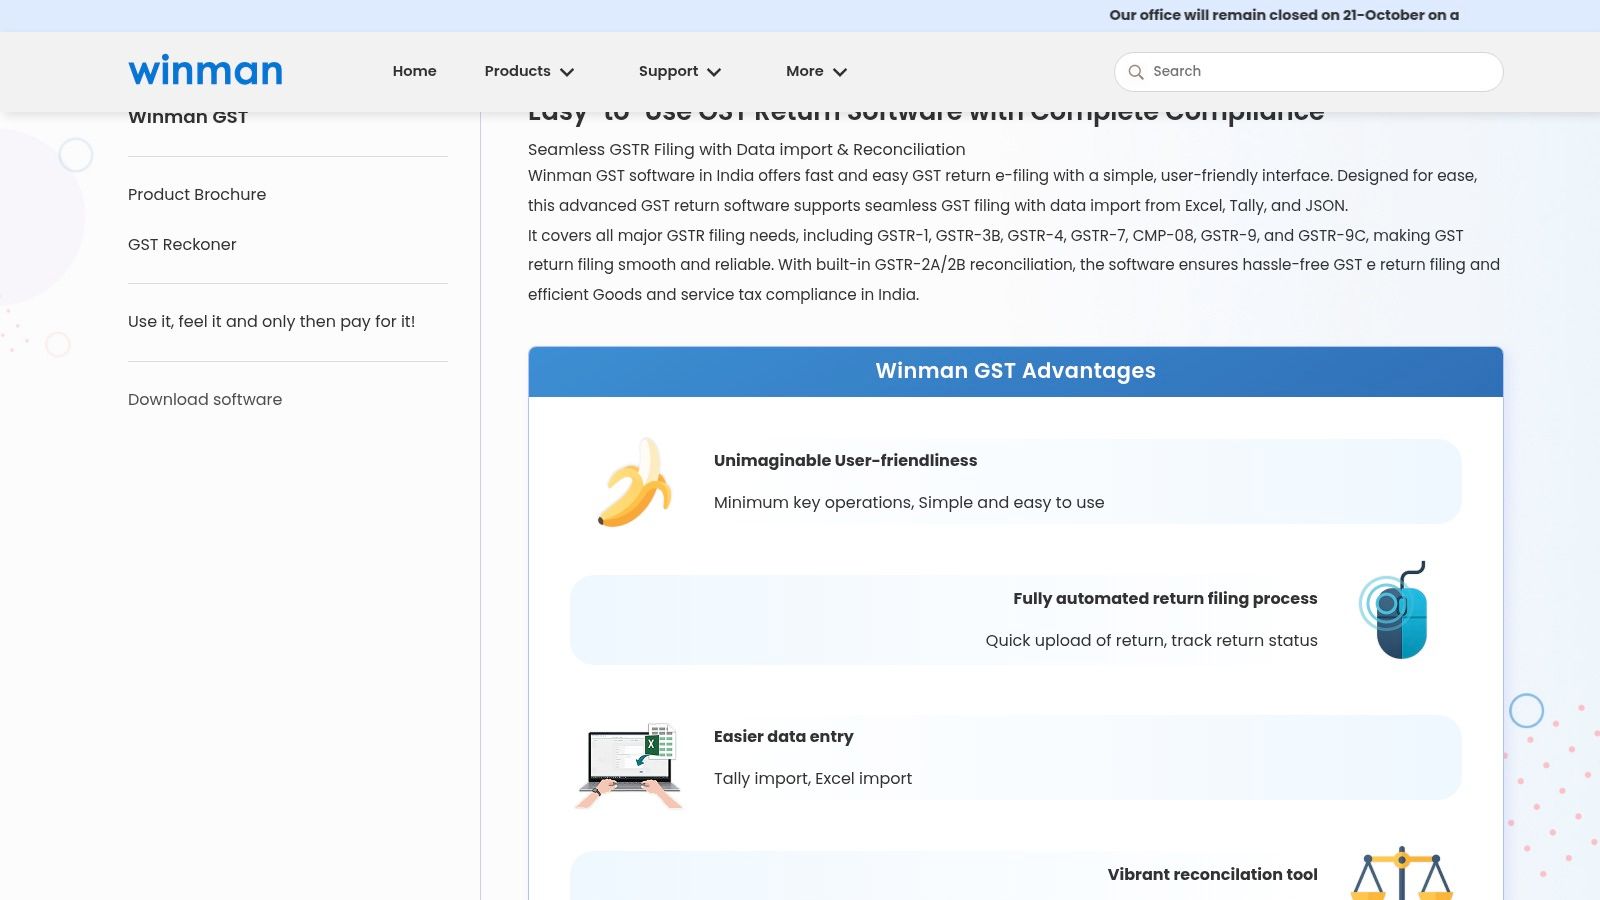1600x900 pixels.
Task: Click the winman logo
Action: click(205, 71)
